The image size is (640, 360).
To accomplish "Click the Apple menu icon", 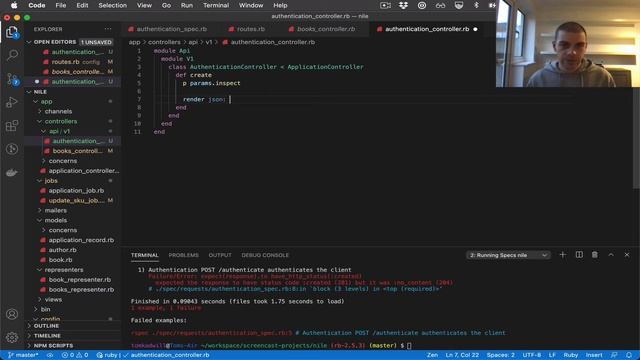I will pos(14,5).
